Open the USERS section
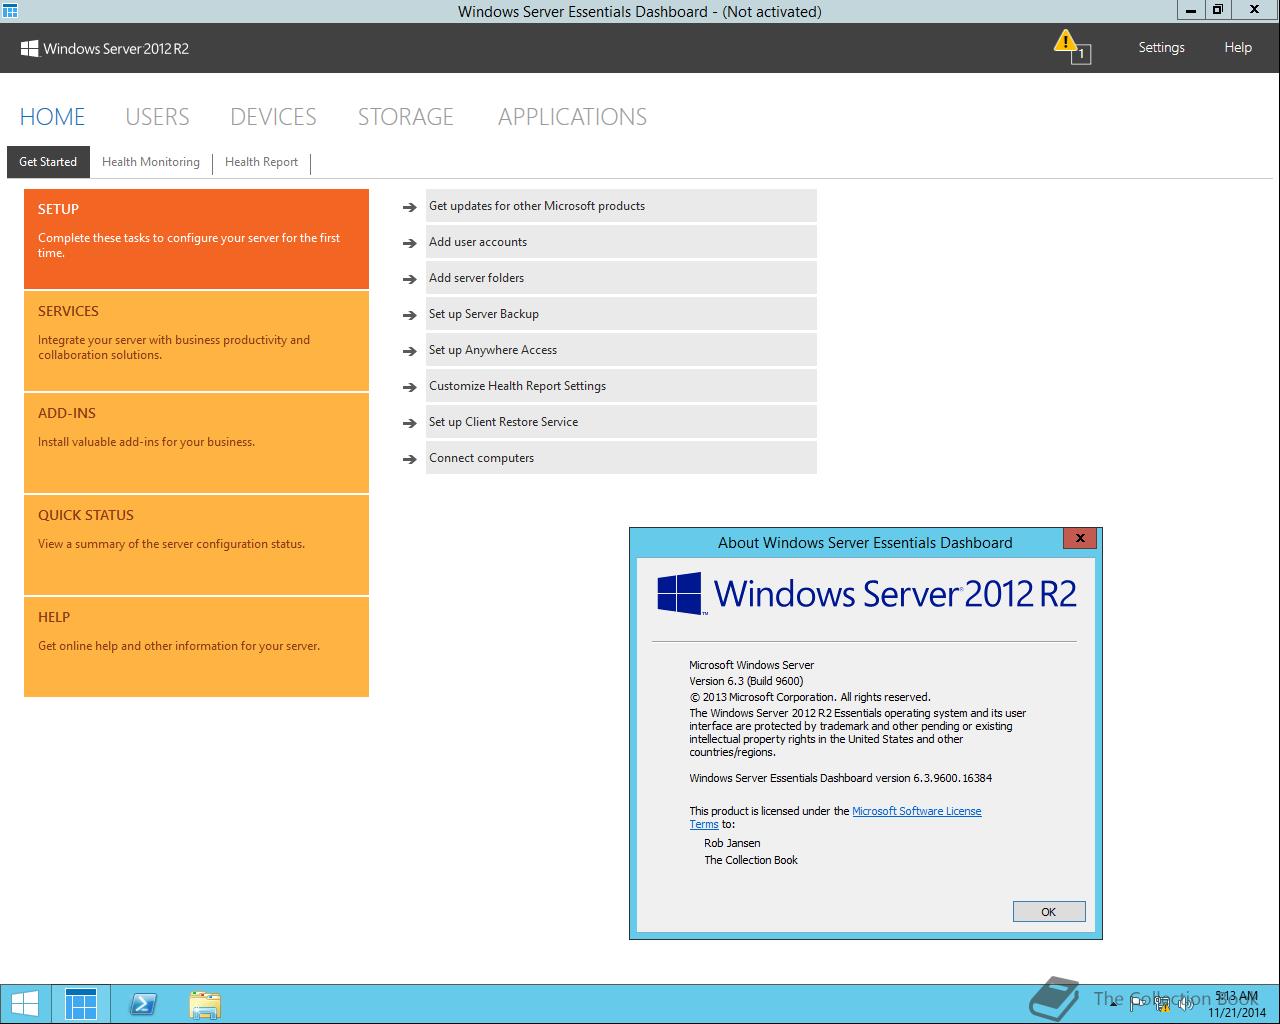 tap(157, 117)
